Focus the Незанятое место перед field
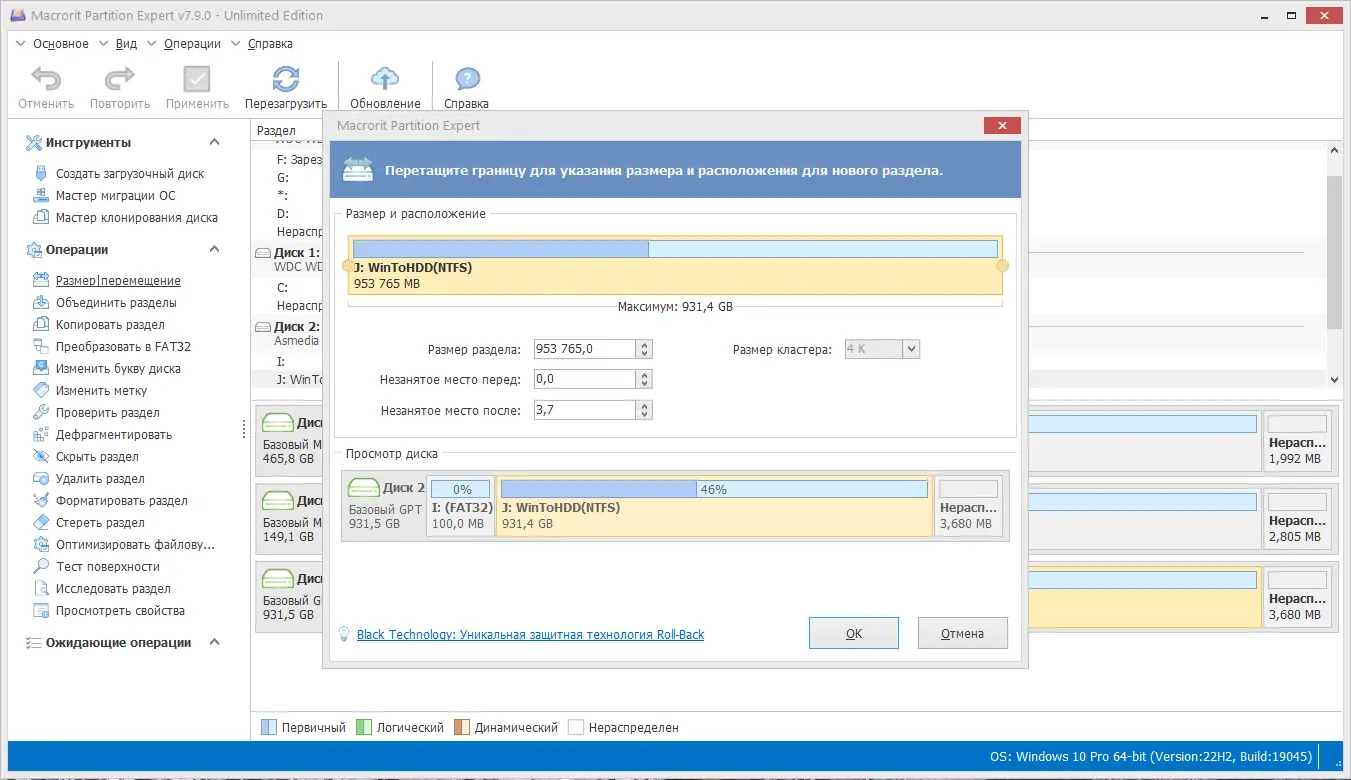Screen dimensions: 1351x780 (x=585, y=379)
